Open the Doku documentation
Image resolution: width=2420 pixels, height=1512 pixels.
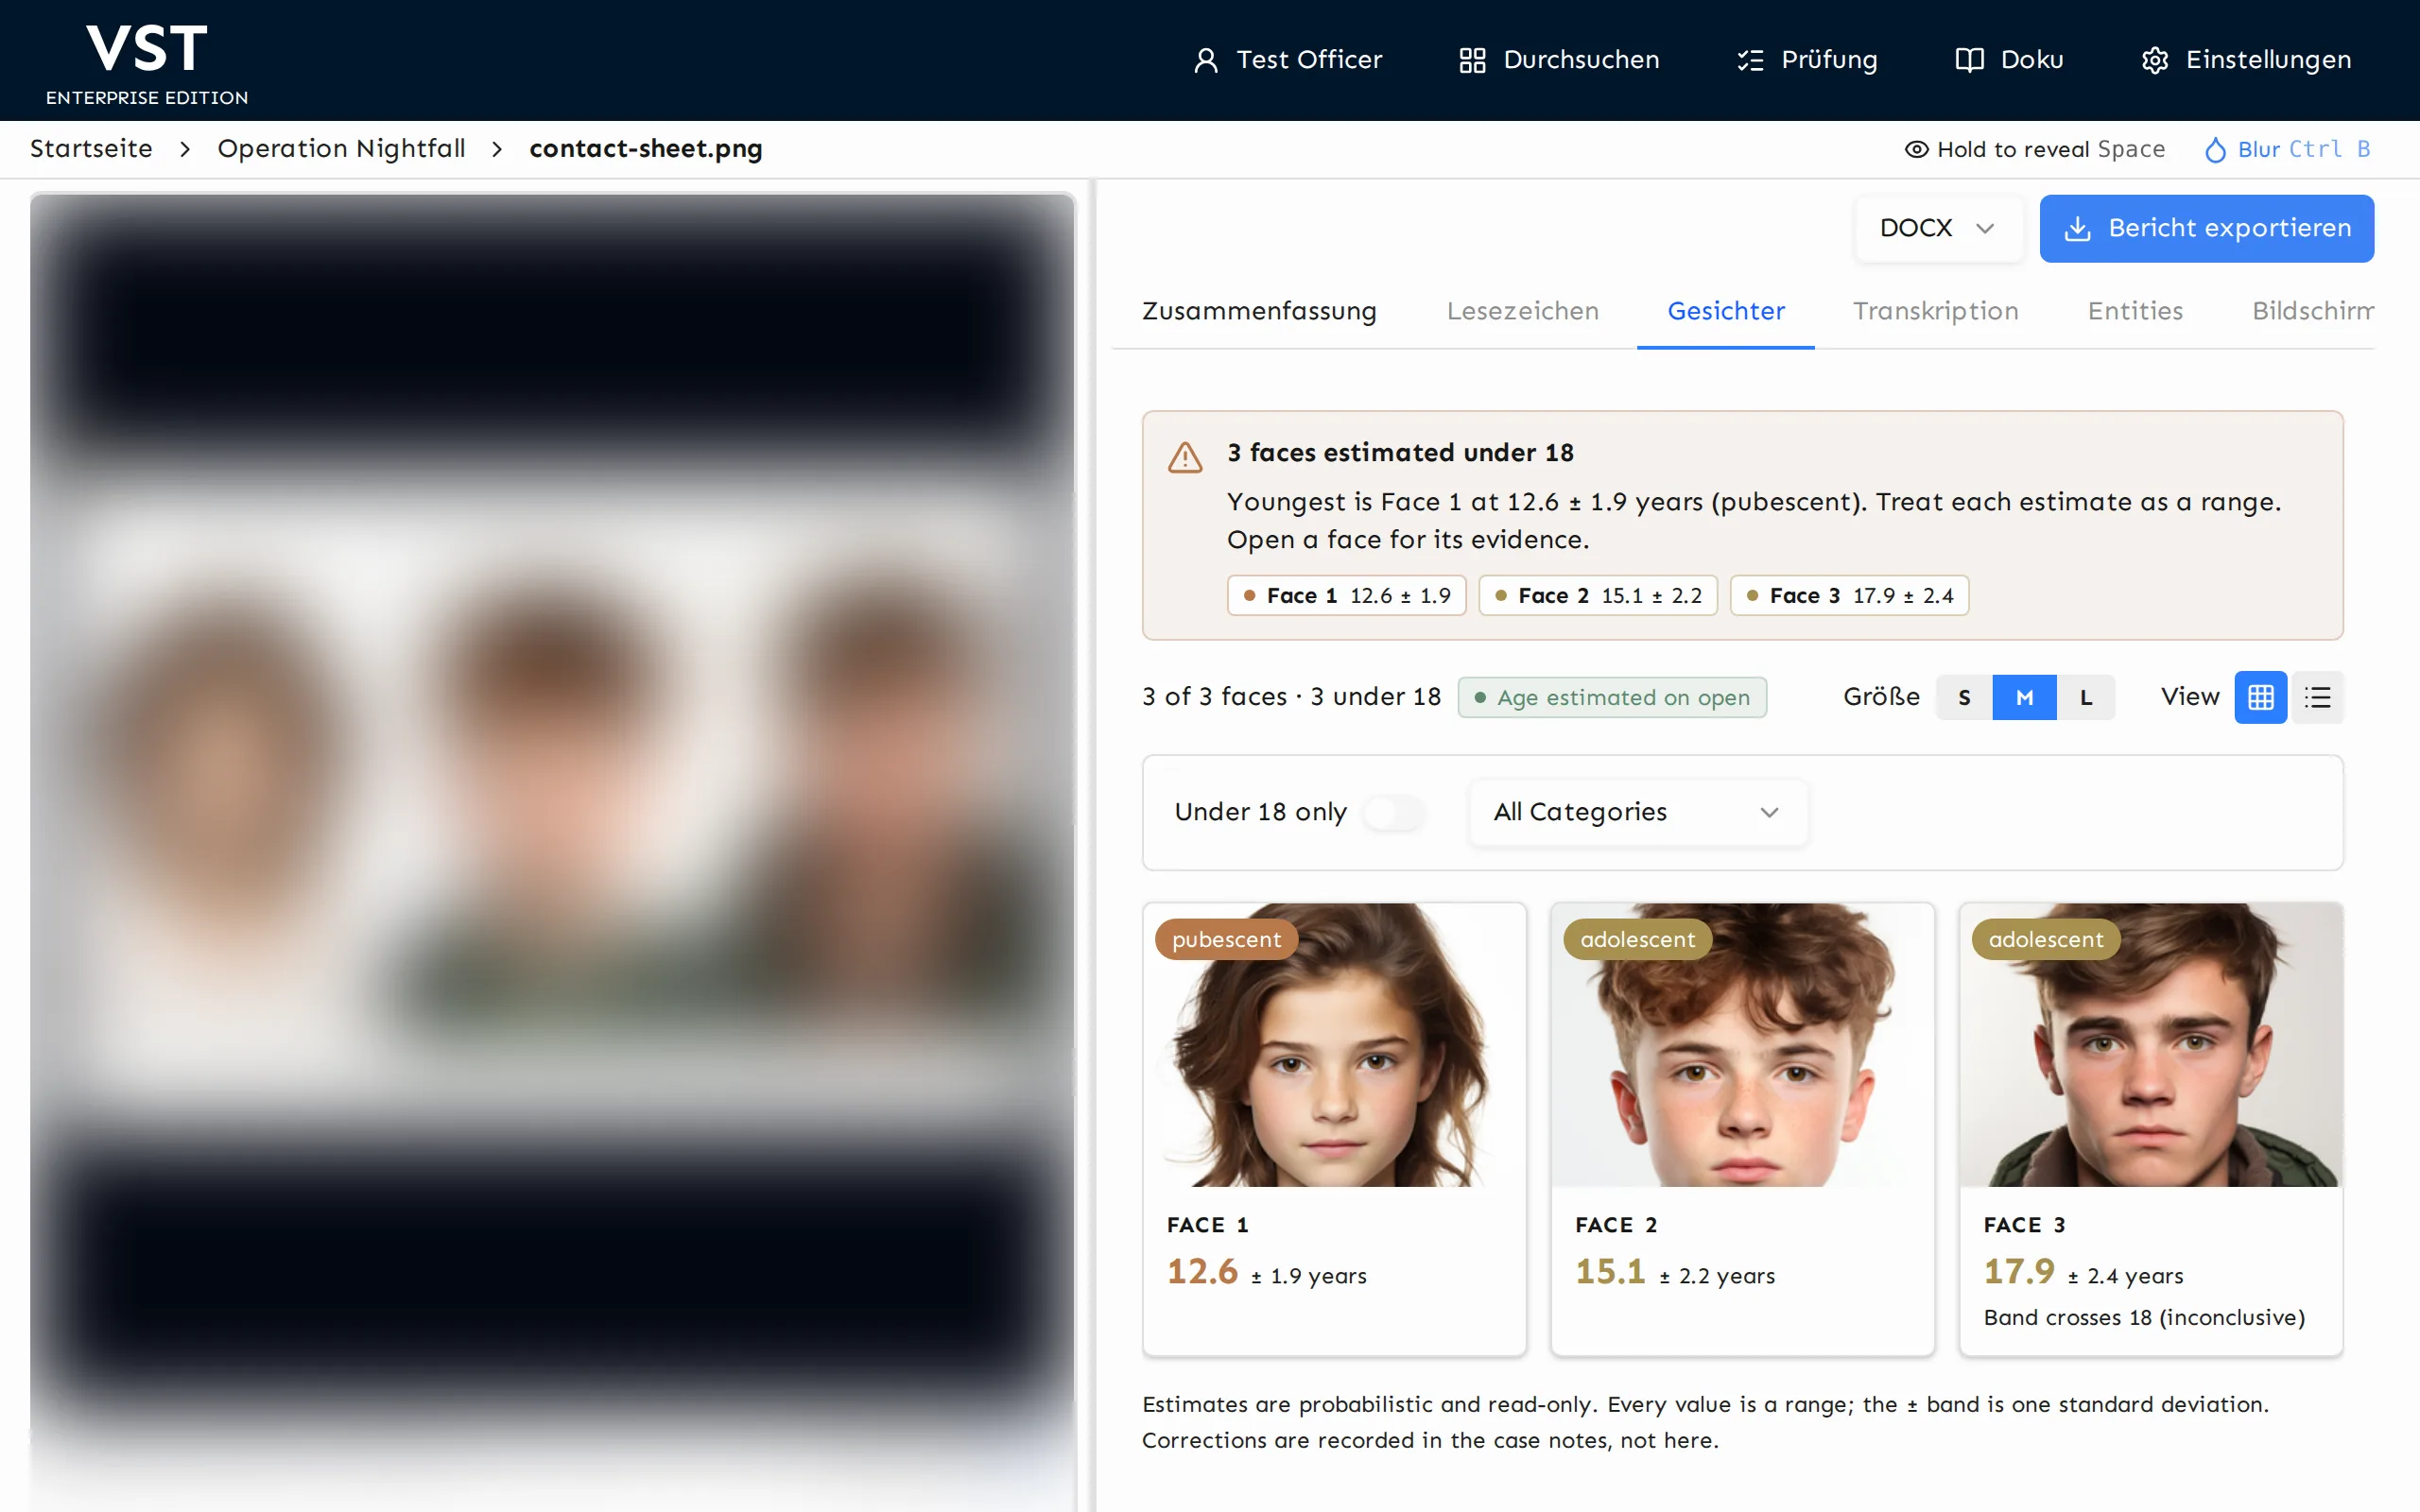coord(2010,60)
